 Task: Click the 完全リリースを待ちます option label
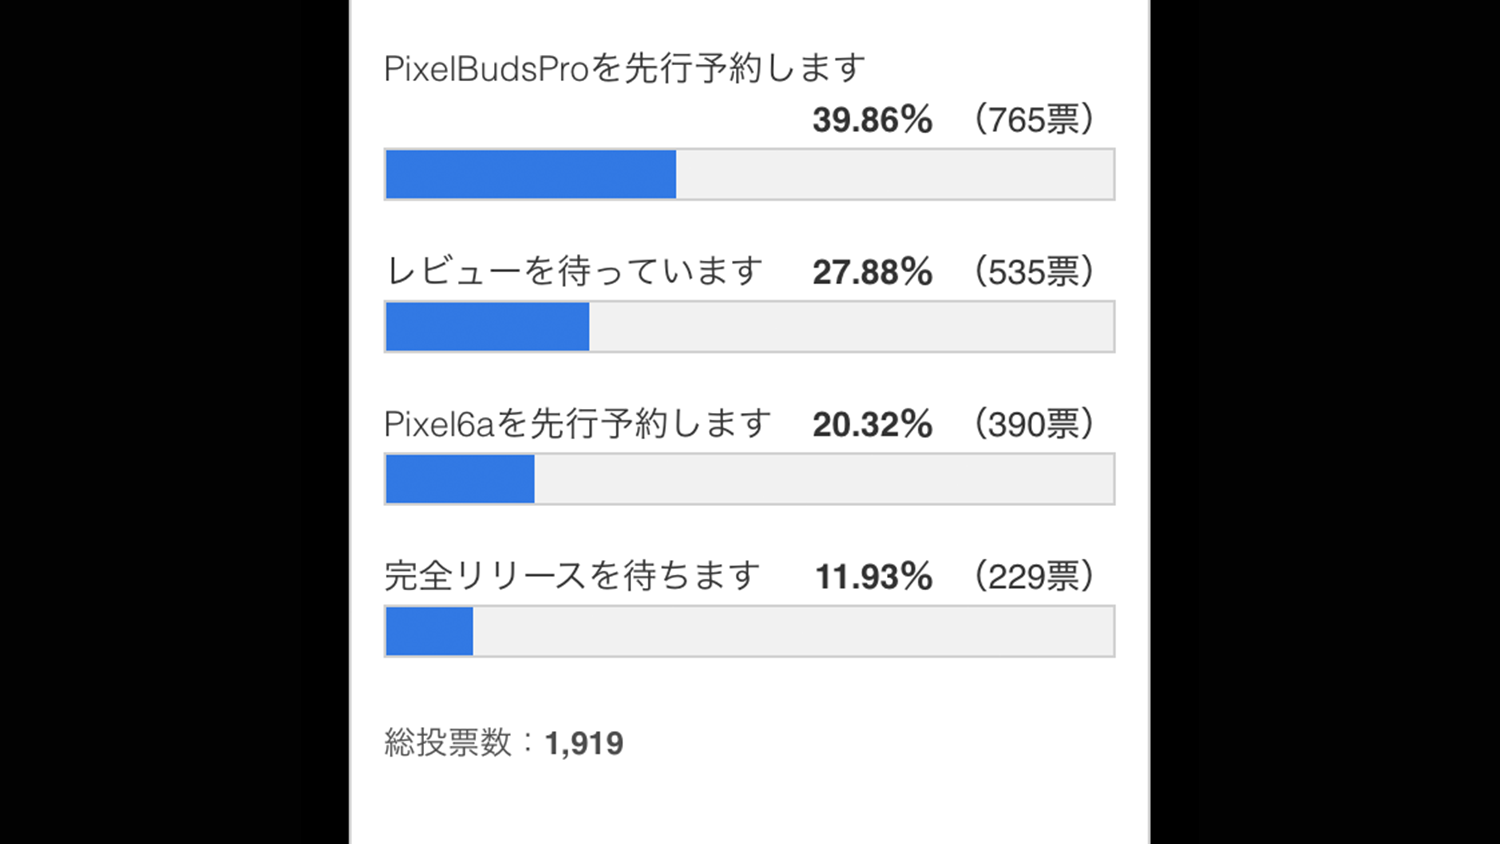(572, 576)
